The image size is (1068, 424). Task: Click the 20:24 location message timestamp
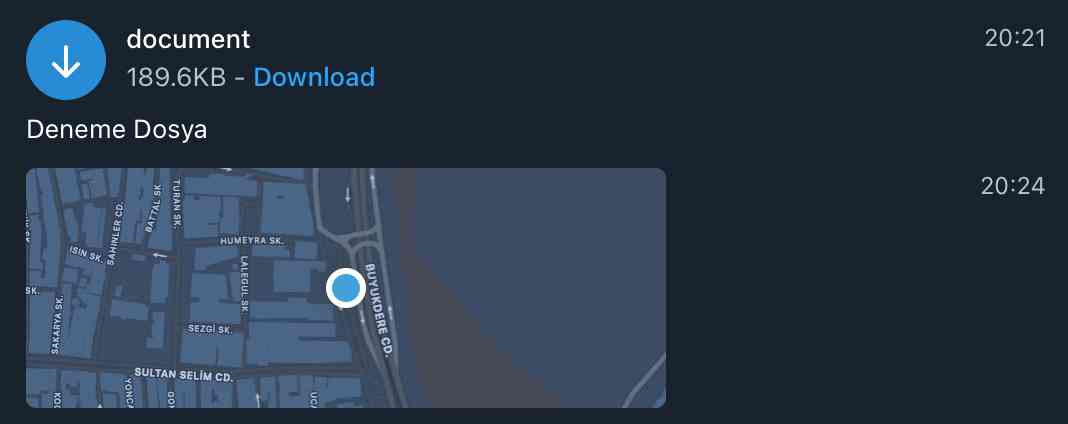point(1013,186)
